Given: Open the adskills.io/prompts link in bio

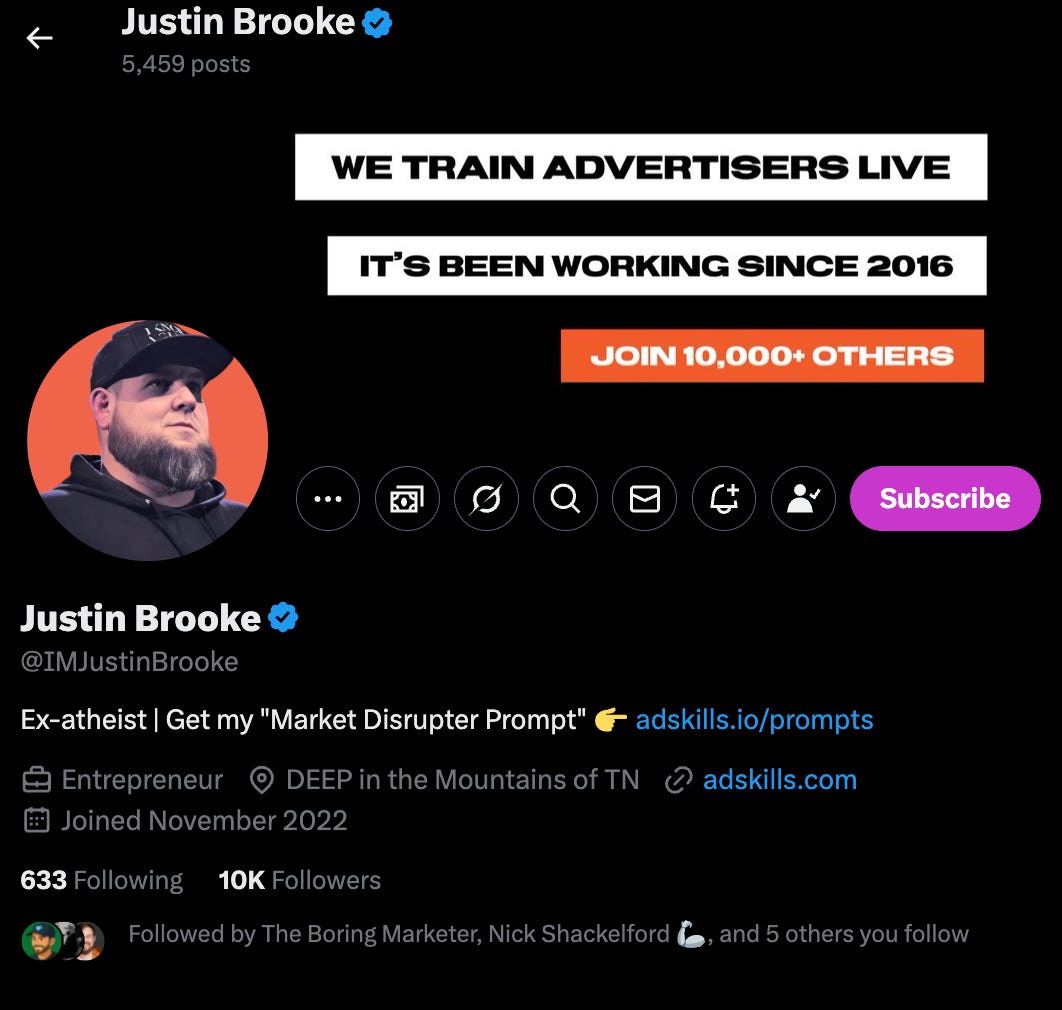Looking at the screenshot, I should click(x=755, y=719).
